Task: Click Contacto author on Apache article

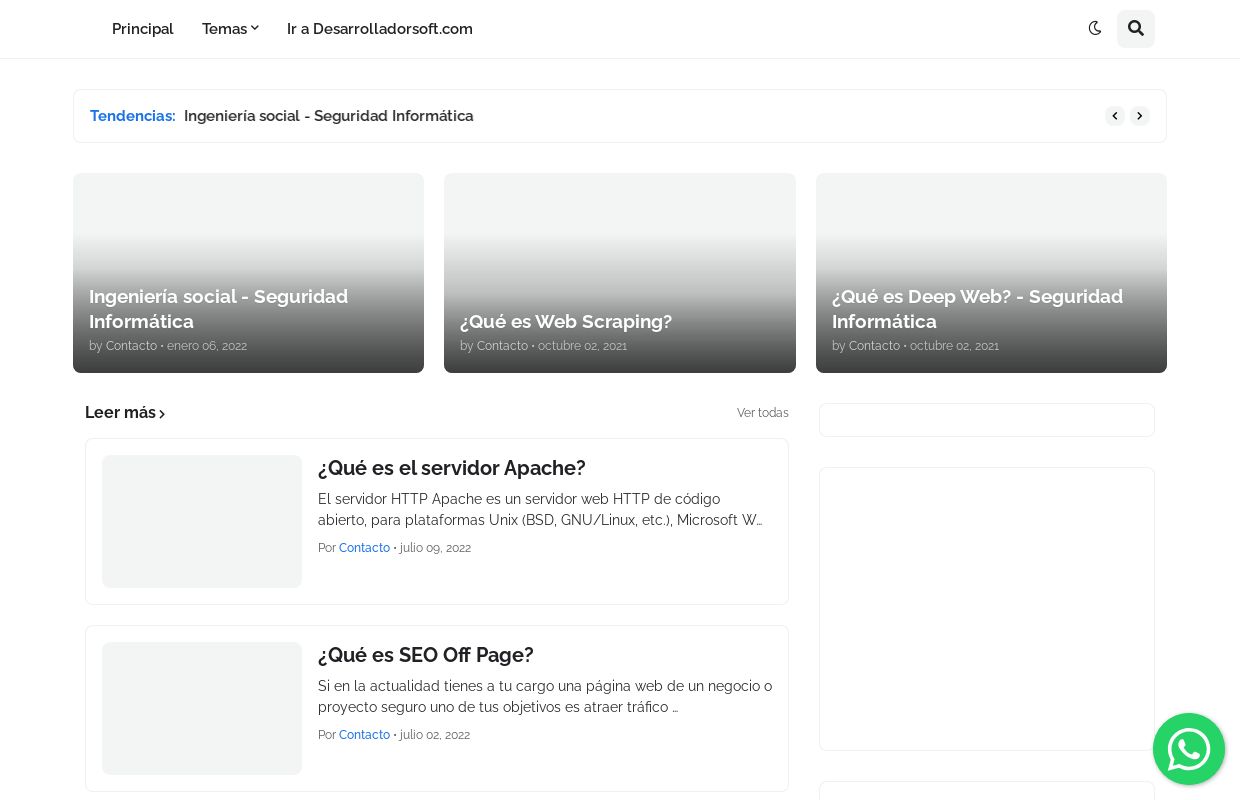Action: [x=364, y=548]
